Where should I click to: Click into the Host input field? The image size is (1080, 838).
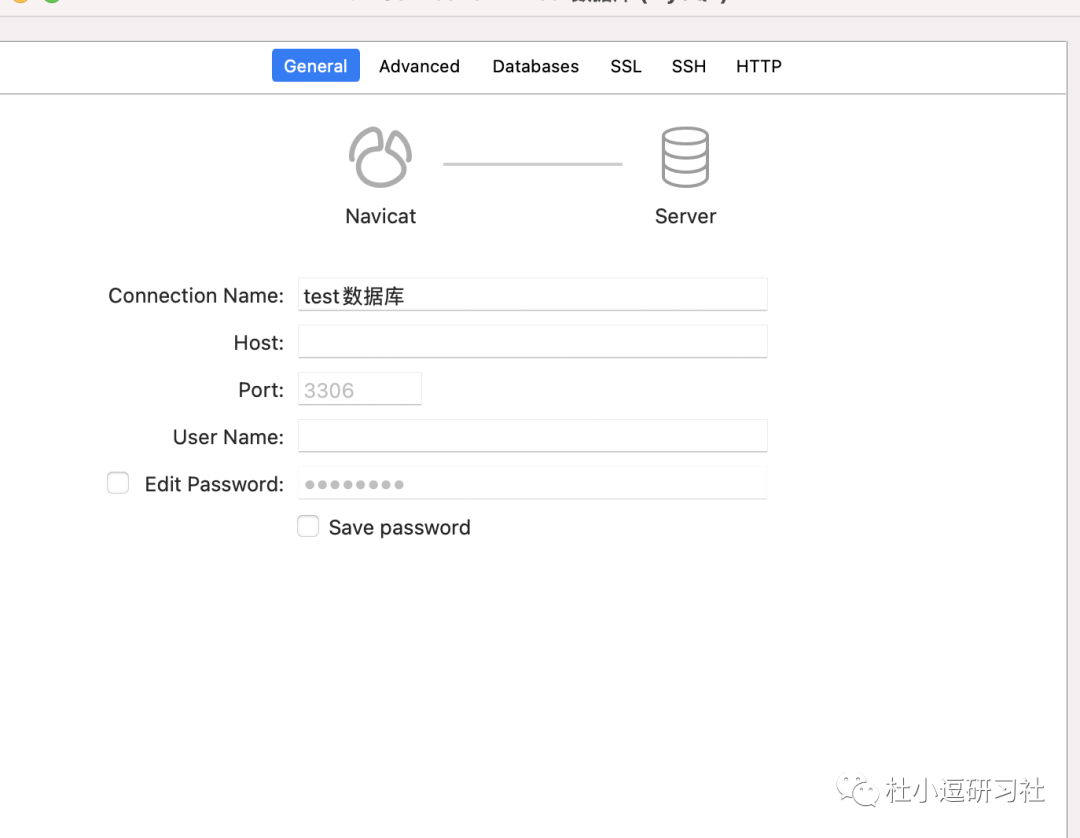tap(532, 342)
